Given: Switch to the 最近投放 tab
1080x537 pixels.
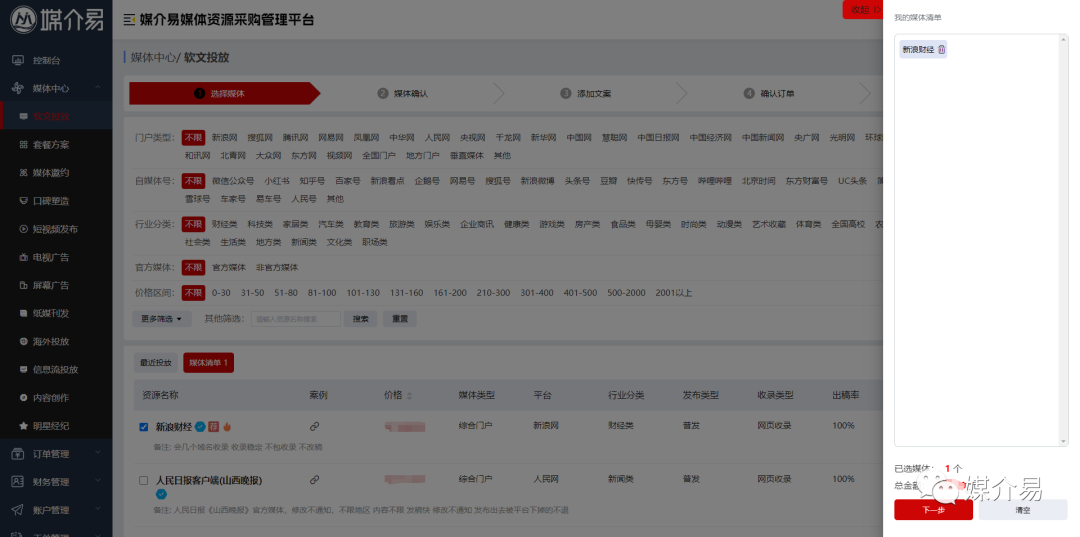Looking at the screenshot, I should 156,362.
